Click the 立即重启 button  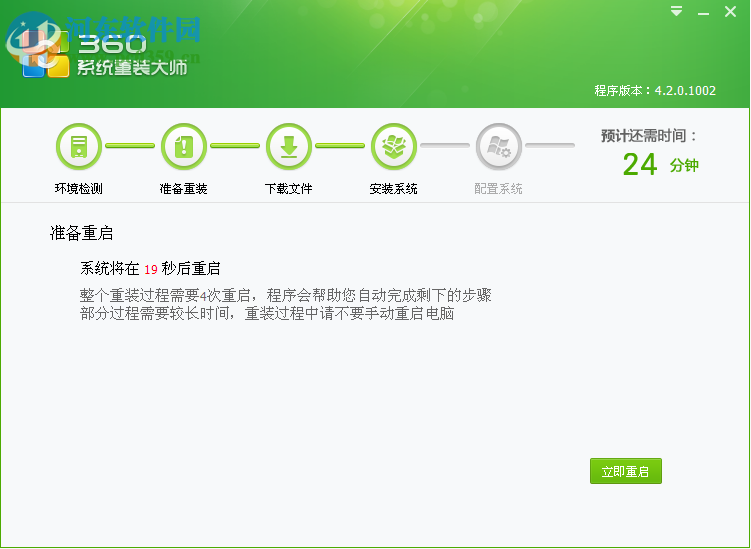tap(626, 471)
